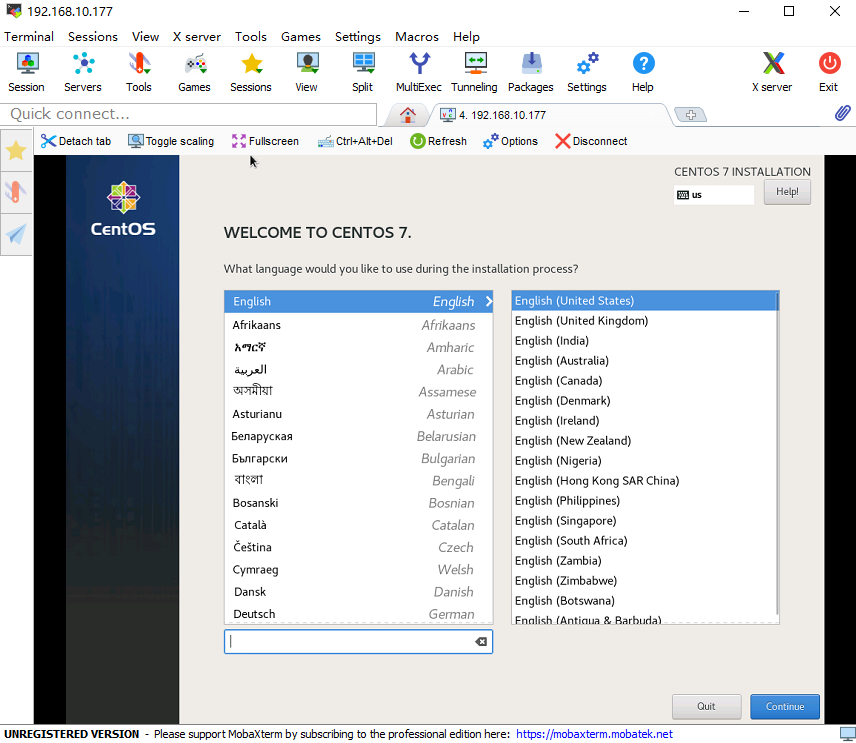The image size is (856, 743).
Task: Focus the Quick connect field
Action: tap(188, 114)
